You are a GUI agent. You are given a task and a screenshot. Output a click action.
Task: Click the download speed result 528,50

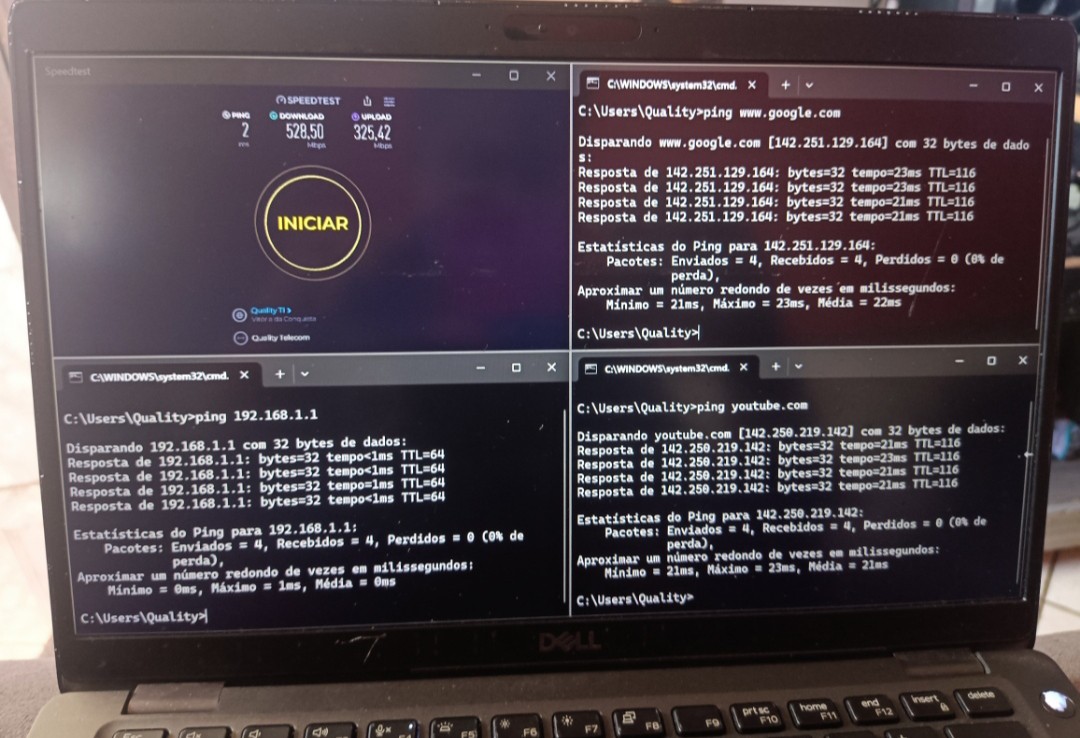point(304,131)
